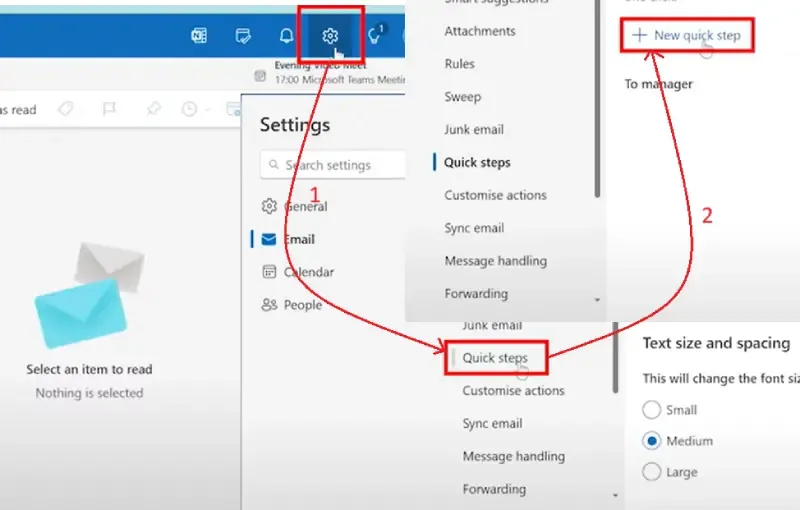Click the General gear icon
The height and width of the screenshot is (510, 800).
269,206
